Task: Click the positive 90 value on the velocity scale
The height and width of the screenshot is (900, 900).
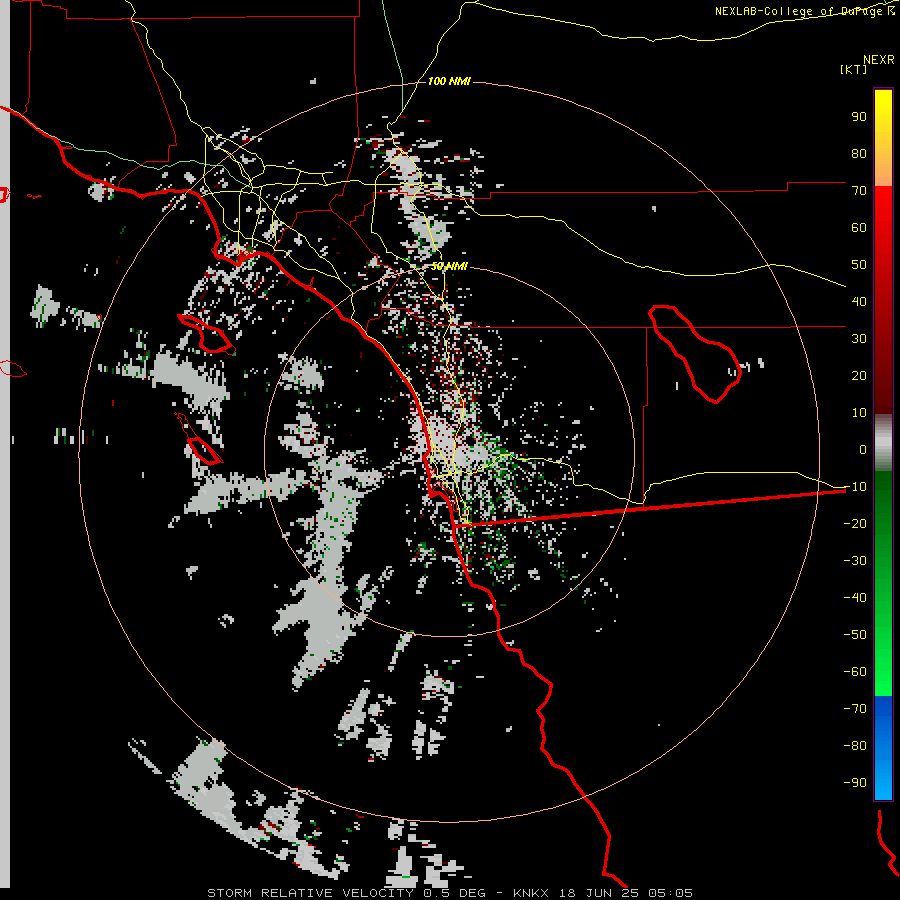Action: (x=859, y=117)
